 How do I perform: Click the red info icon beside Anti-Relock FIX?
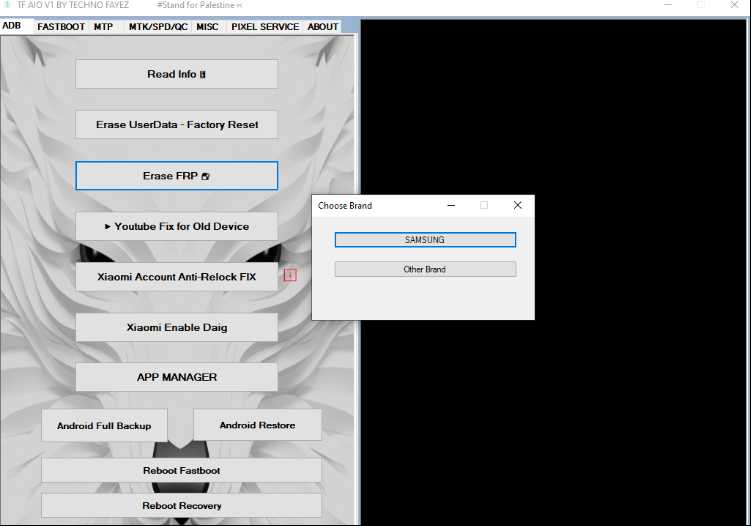tap(290, 275)
